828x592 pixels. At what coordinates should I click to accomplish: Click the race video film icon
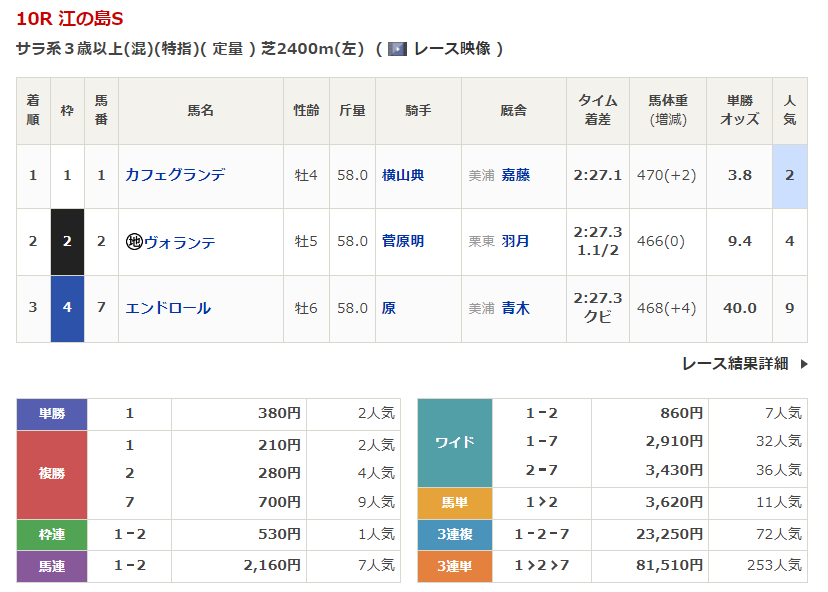coord(397,49)
